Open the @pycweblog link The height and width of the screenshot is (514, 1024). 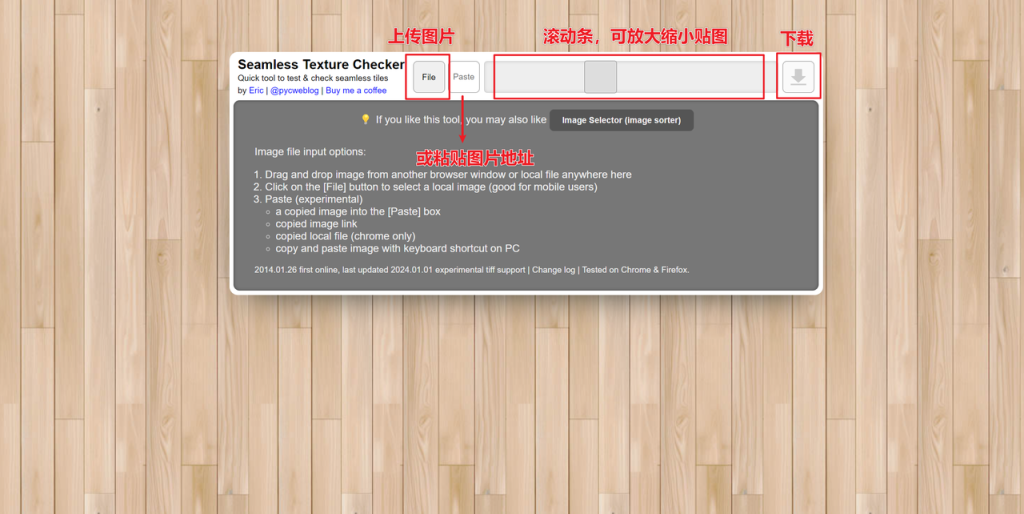point(295,90)
